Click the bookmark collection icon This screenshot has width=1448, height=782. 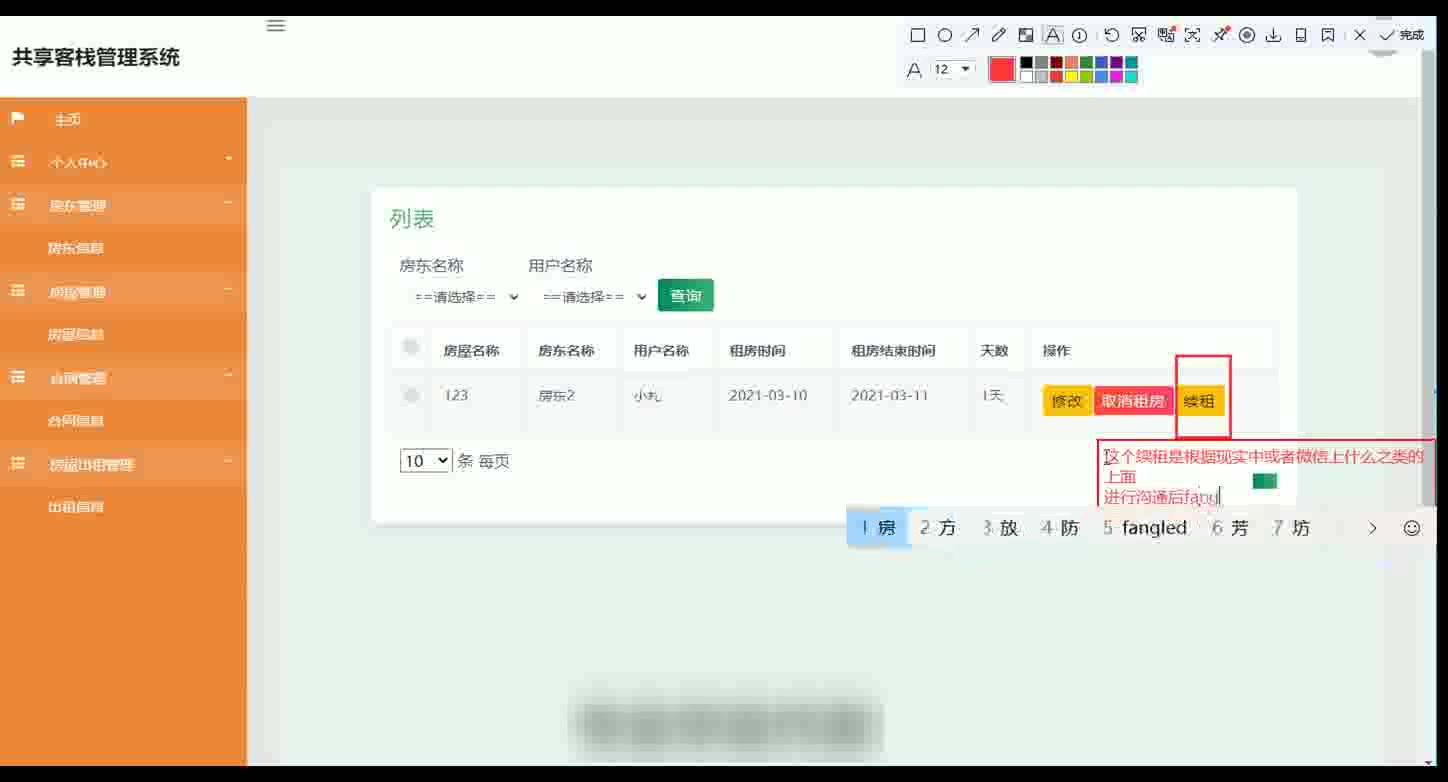1328,35
